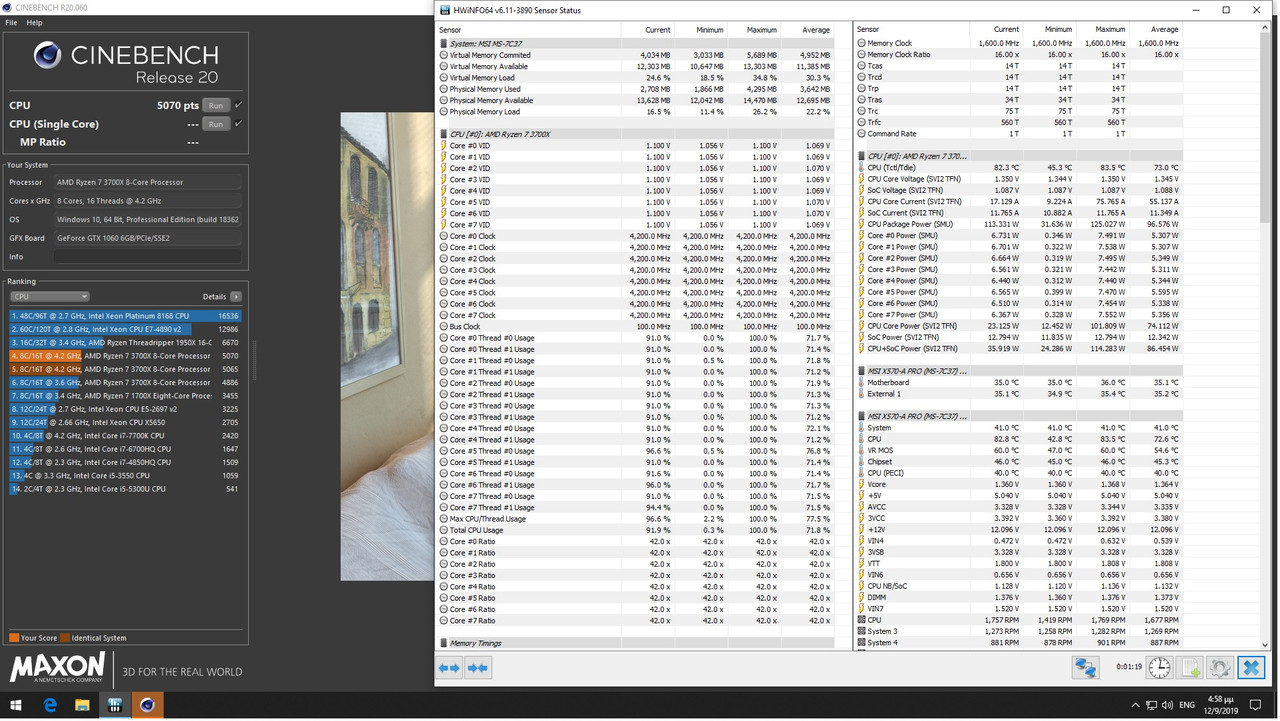The image size is (1280, 721).
Task: Click the expand columns arrows button in HWiNFO
Action: click(449, 668)
